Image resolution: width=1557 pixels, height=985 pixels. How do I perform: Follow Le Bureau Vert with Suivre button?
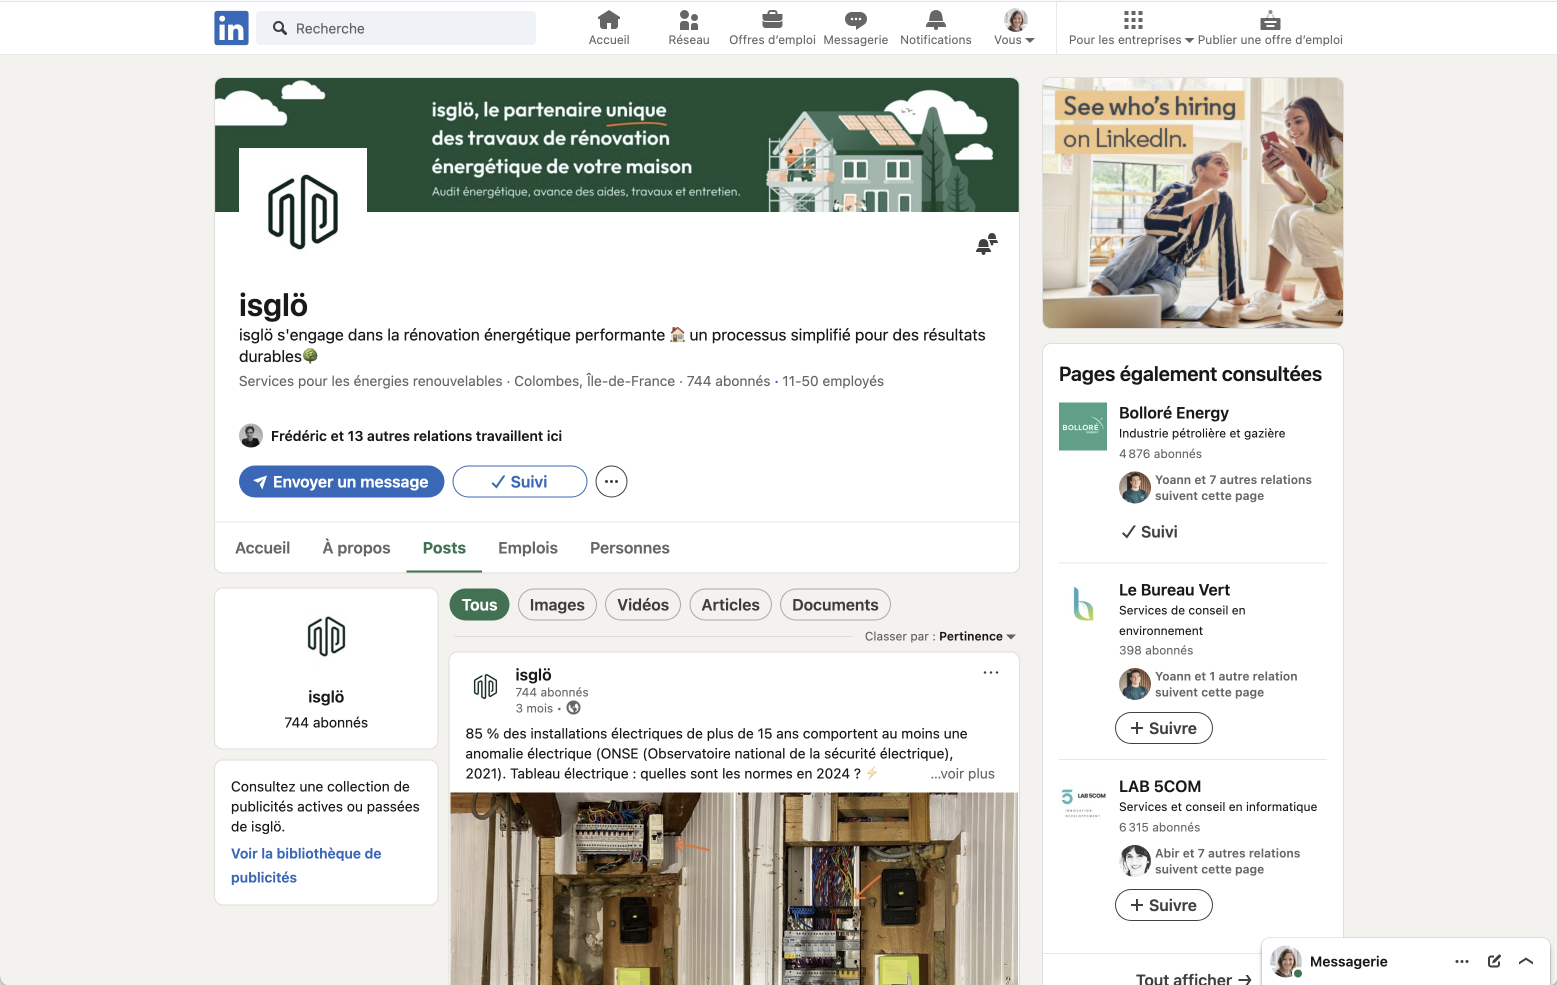1164,729
